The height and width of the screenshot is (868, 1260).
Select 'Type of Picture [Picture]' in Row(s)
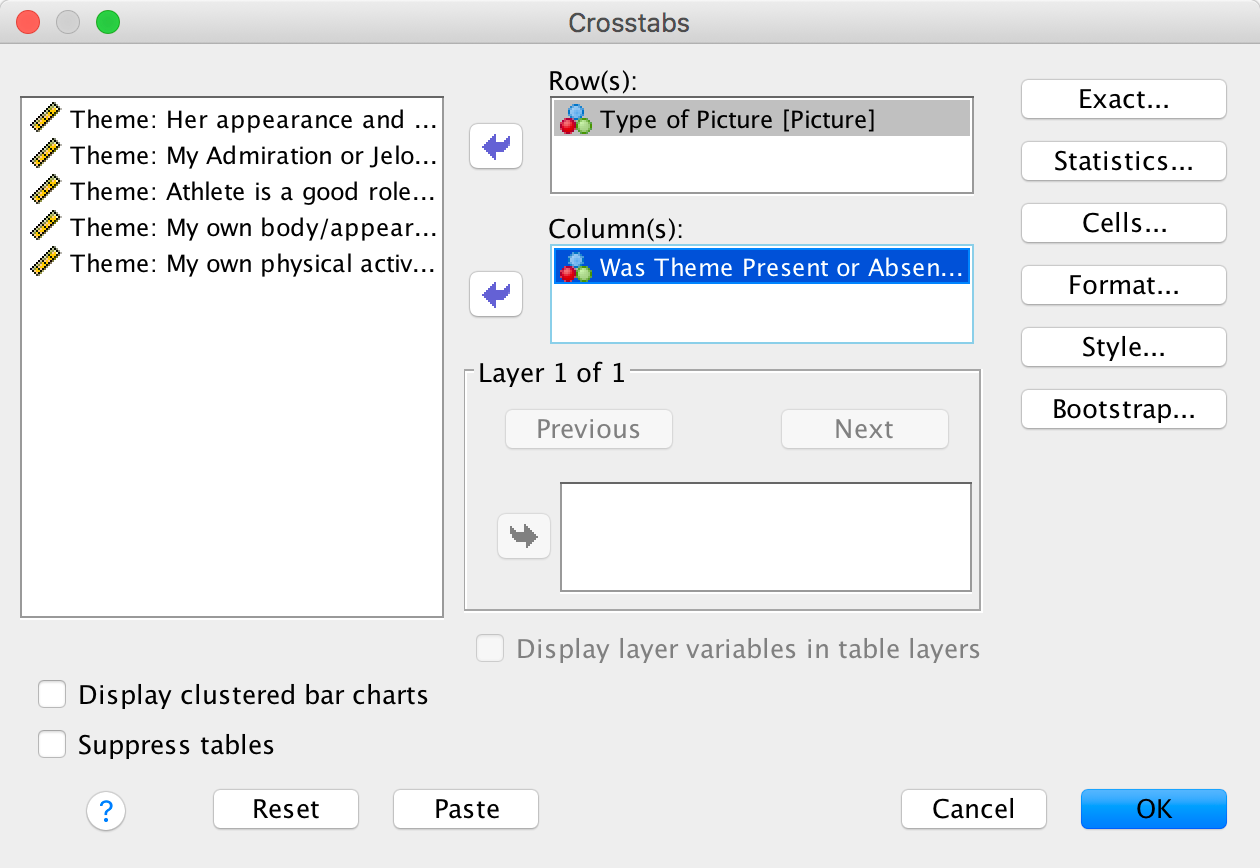click(x=737, y=120)
